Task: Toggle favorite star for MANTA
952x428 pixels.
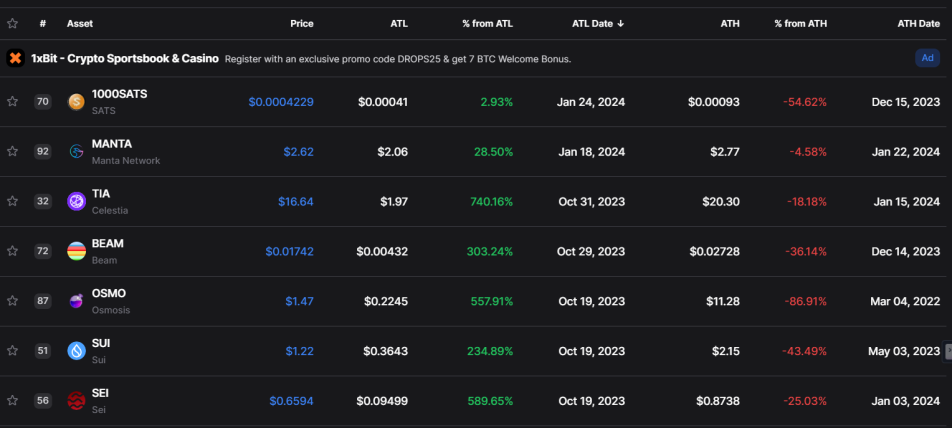Action: [x=12, y=151]
